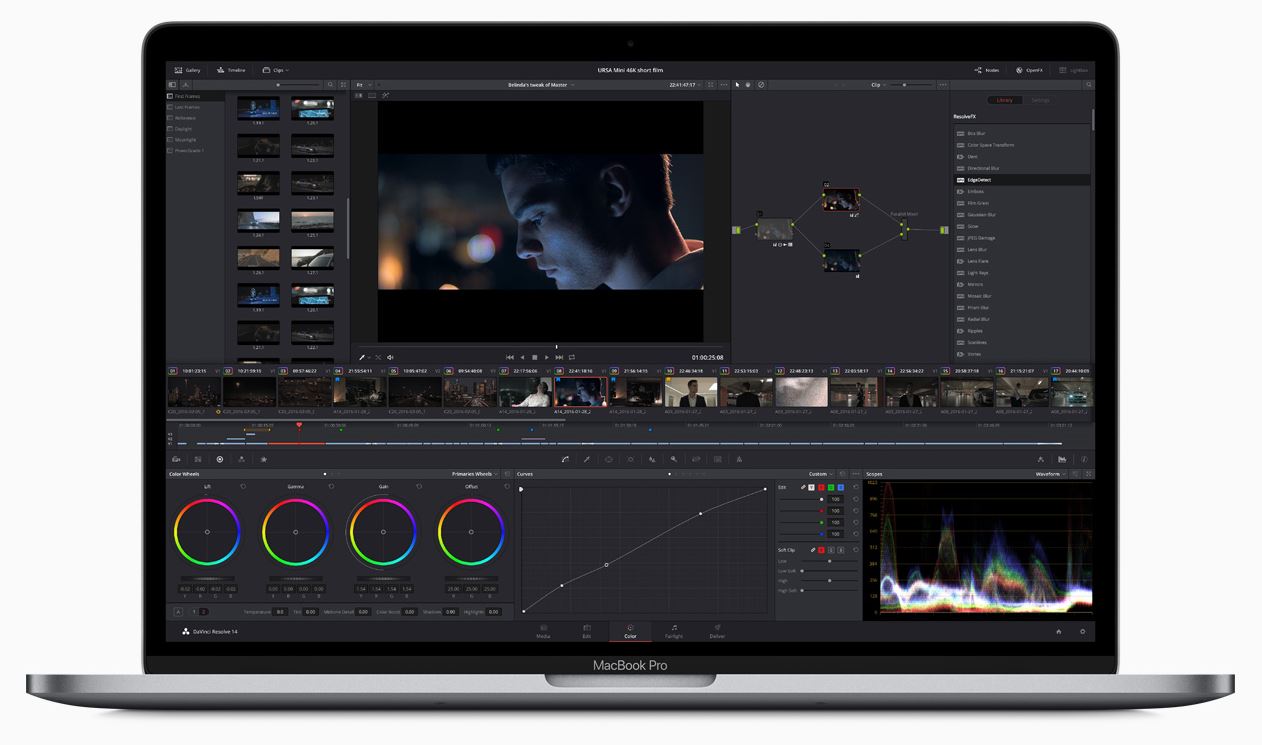Reset the Lift color wheel
This screenshot has height=745, width=1262.
(x=243, y=486)
